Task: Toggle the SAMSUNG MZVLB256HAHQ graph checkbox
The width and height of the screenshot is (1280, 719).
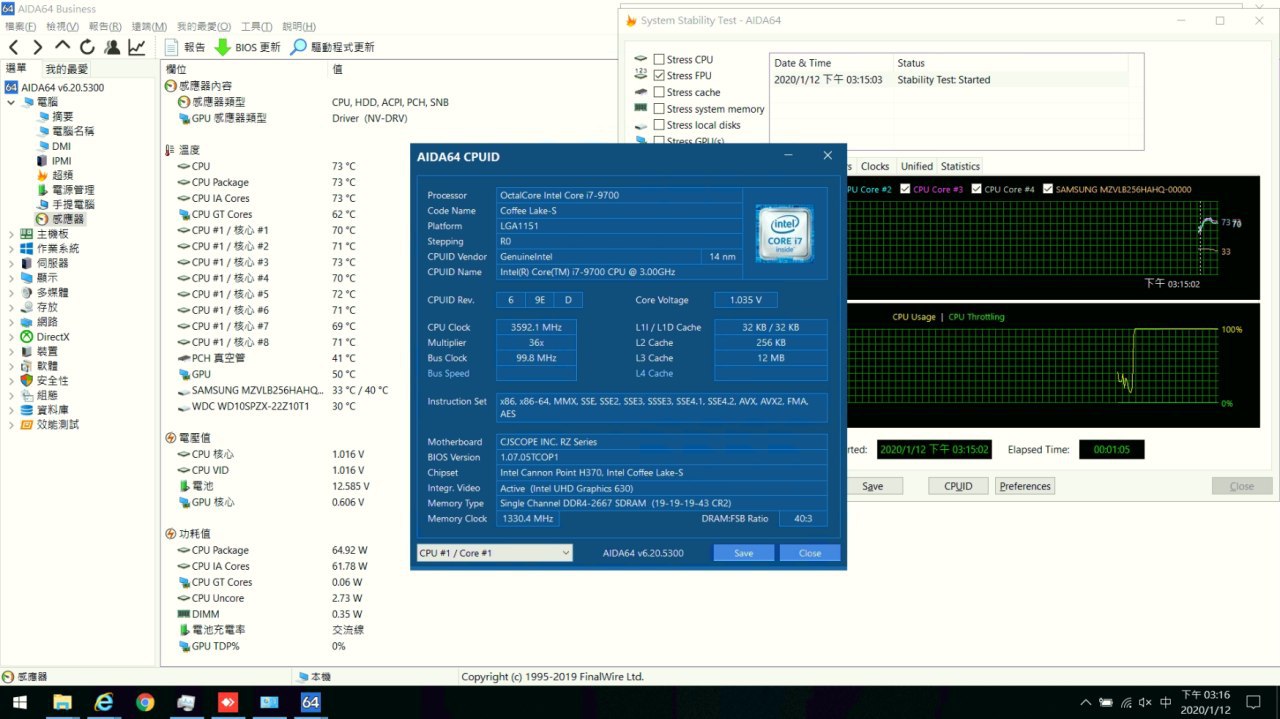Action: pos(1048,189)
